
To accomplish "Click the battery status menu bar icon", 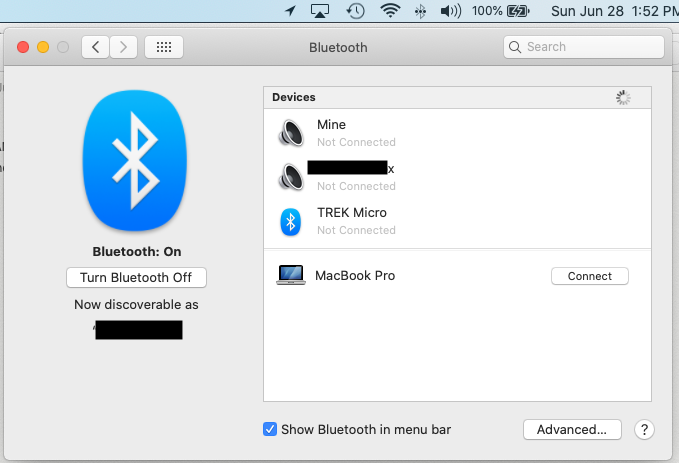I will pos(518,10).
